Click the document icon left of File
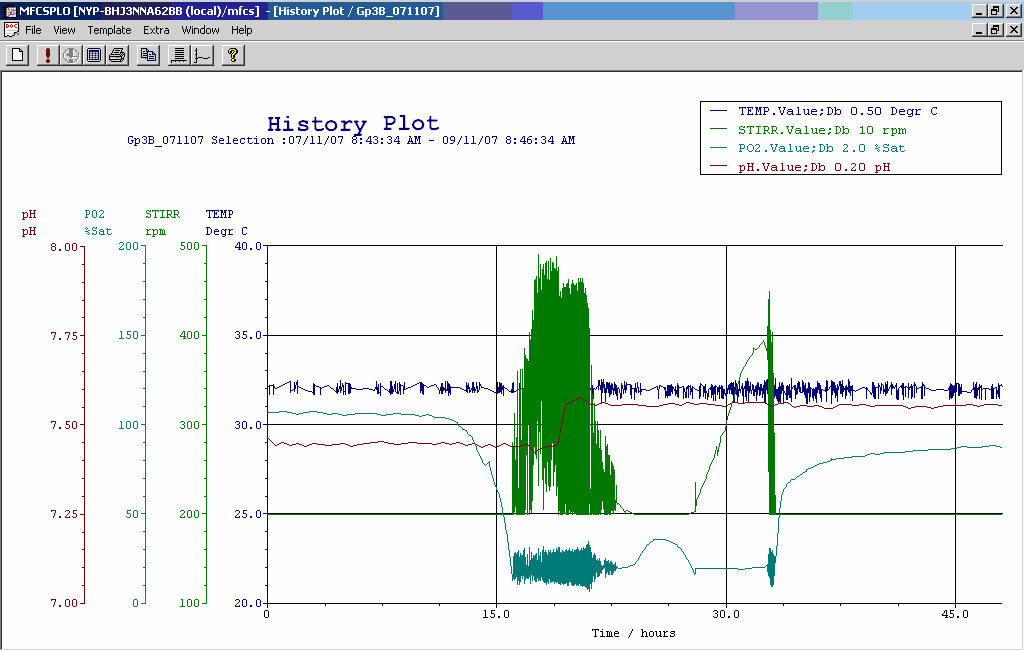Image resolution: width=1024 pixels, height=650 pixels. 11,30
